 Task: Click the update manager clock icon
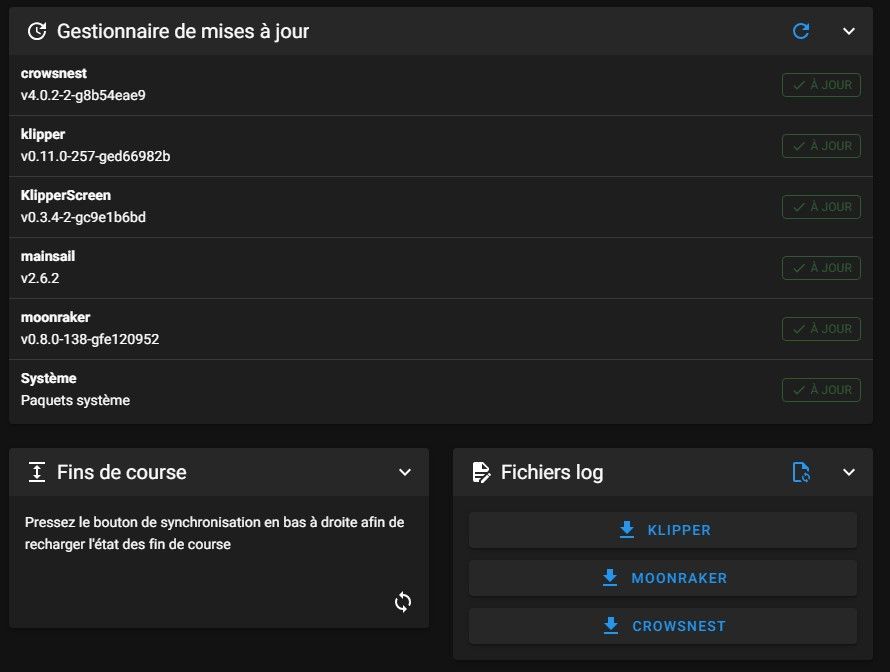37,31
